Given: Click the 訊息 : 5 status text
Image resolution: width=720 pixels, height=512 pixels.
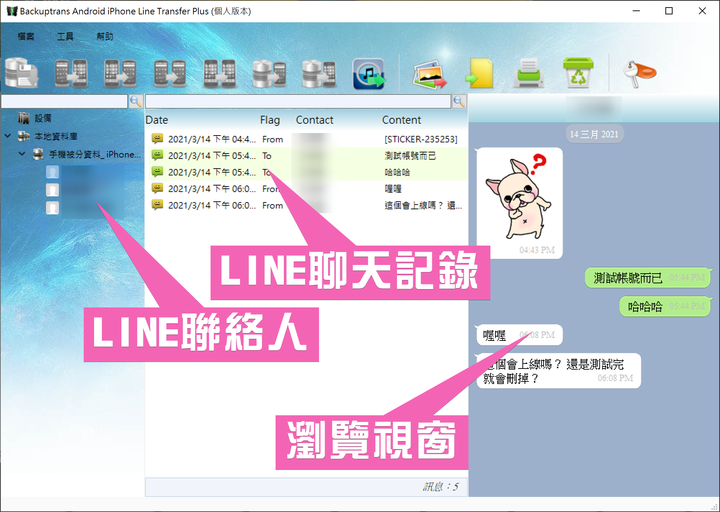Looking at the screenshot, I should point(440,487).
